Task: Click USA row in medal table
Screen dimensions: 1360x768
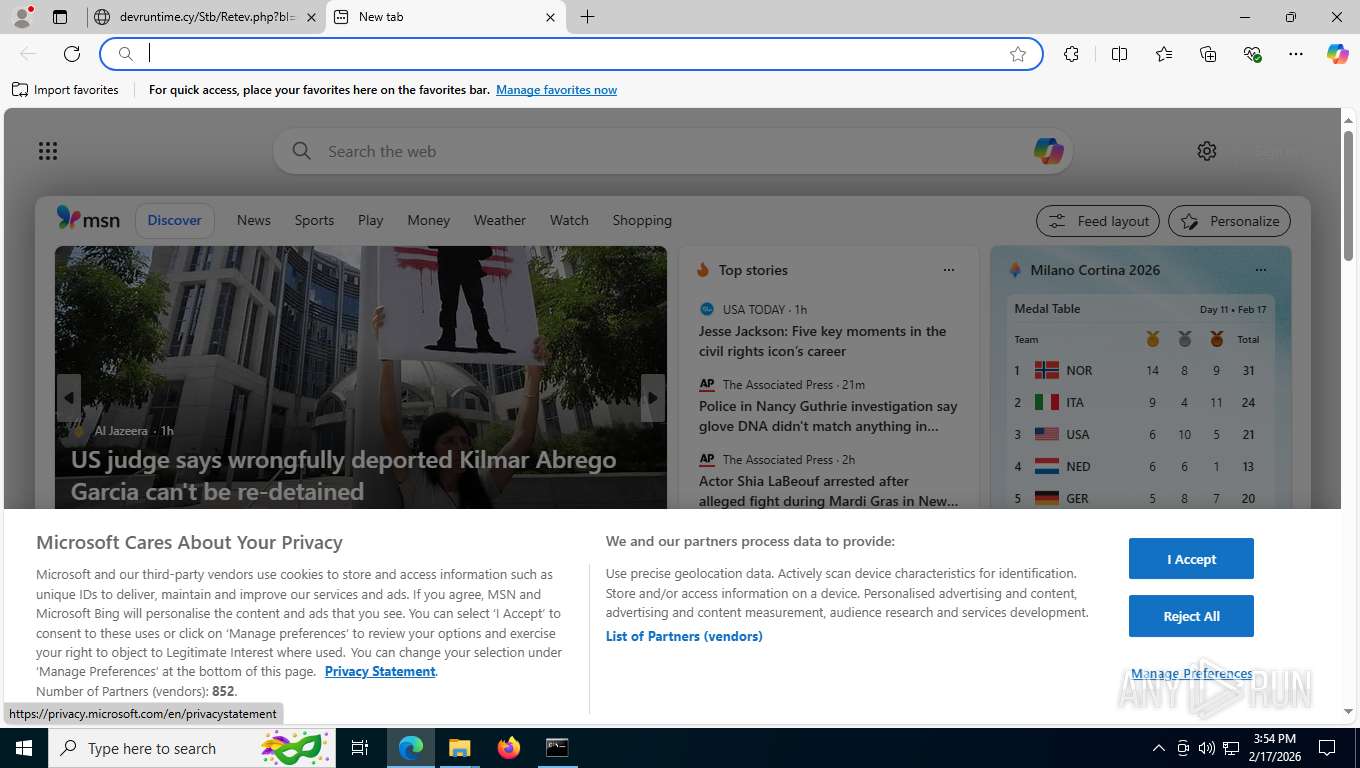Action: click(1139, 434)
